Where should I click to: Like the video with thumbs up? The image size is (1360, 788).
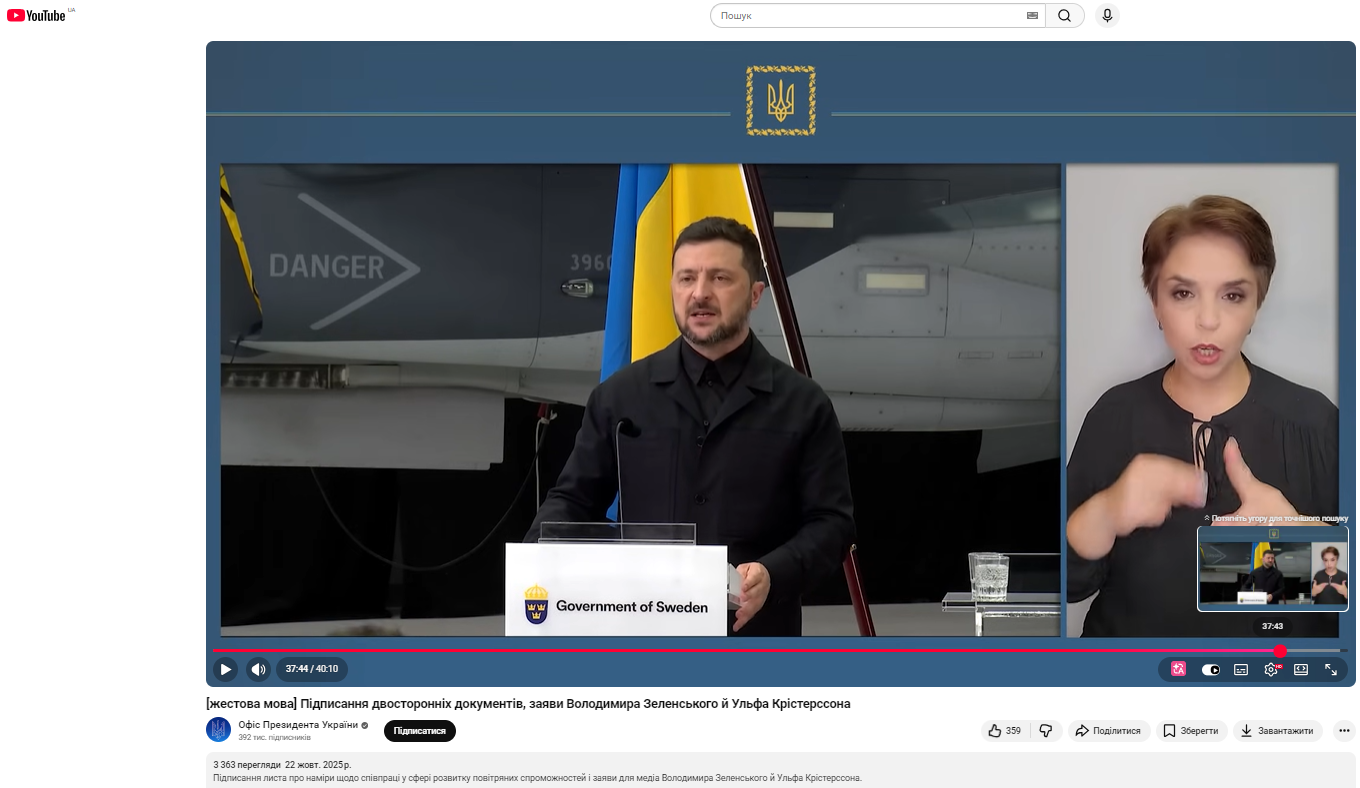click(x=1004, y=731)
